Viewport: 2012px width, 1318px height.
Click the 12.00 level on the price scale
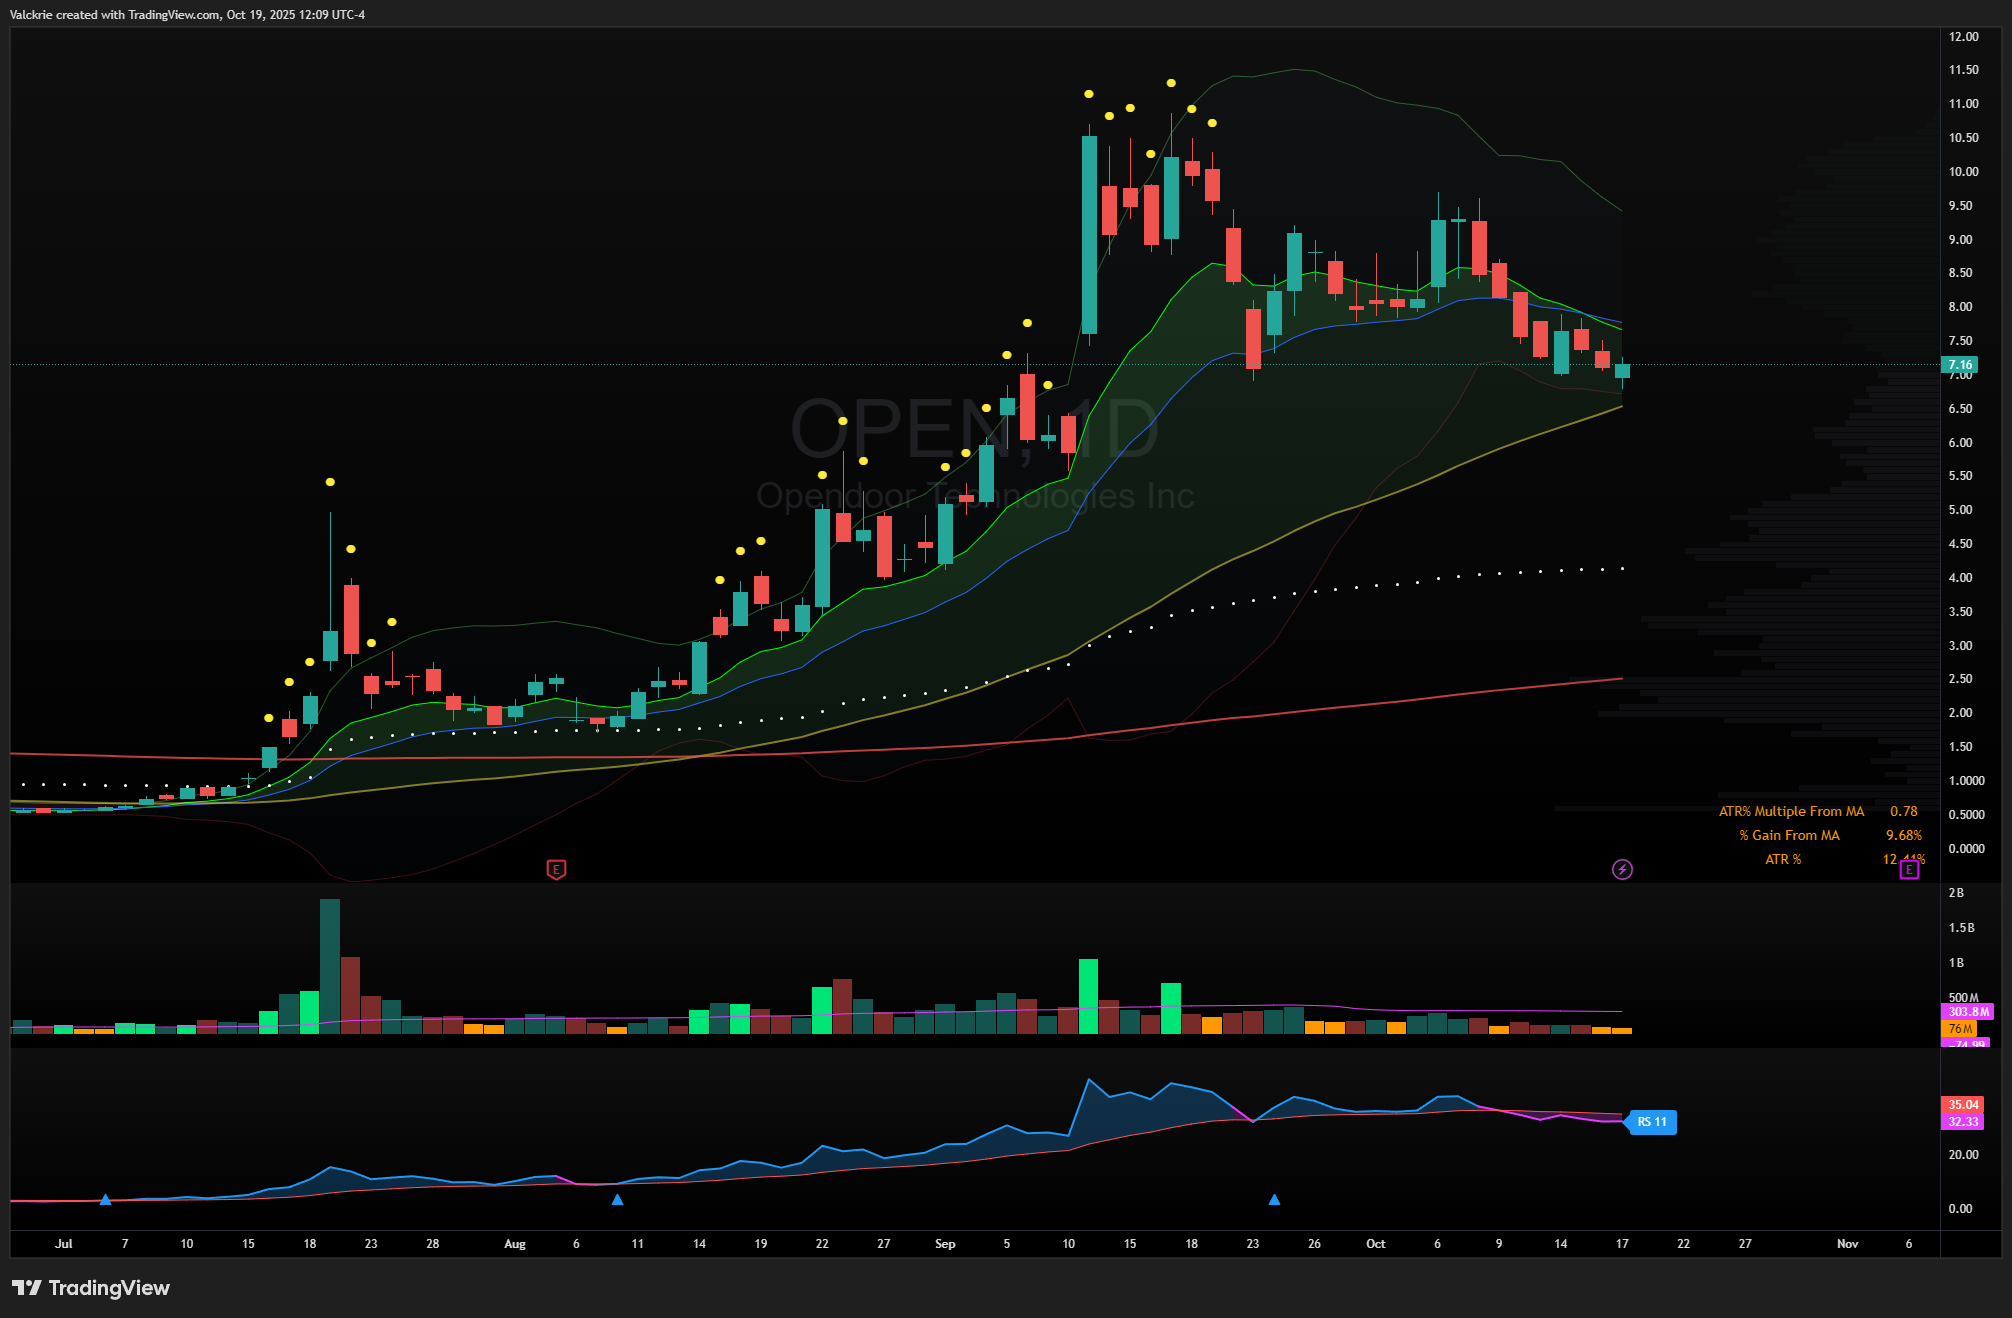(x=1963, y=36)
